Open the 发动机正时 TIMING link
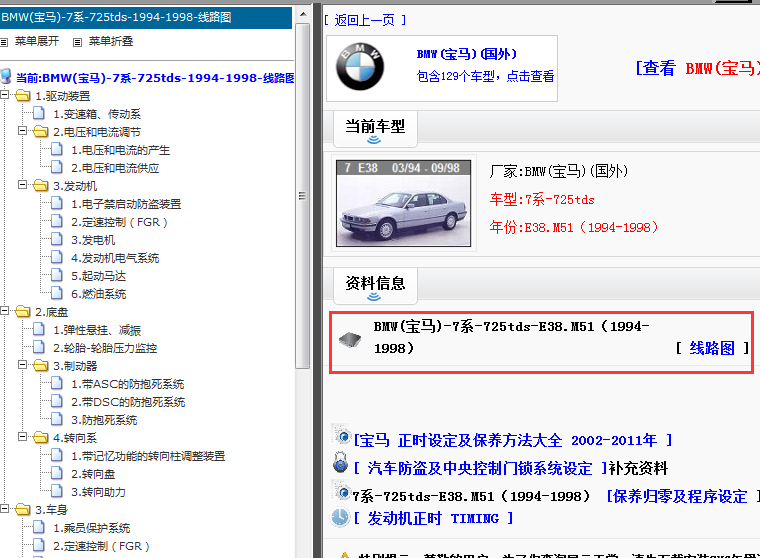Screen dimensions: 760x558 pos(433,518)
